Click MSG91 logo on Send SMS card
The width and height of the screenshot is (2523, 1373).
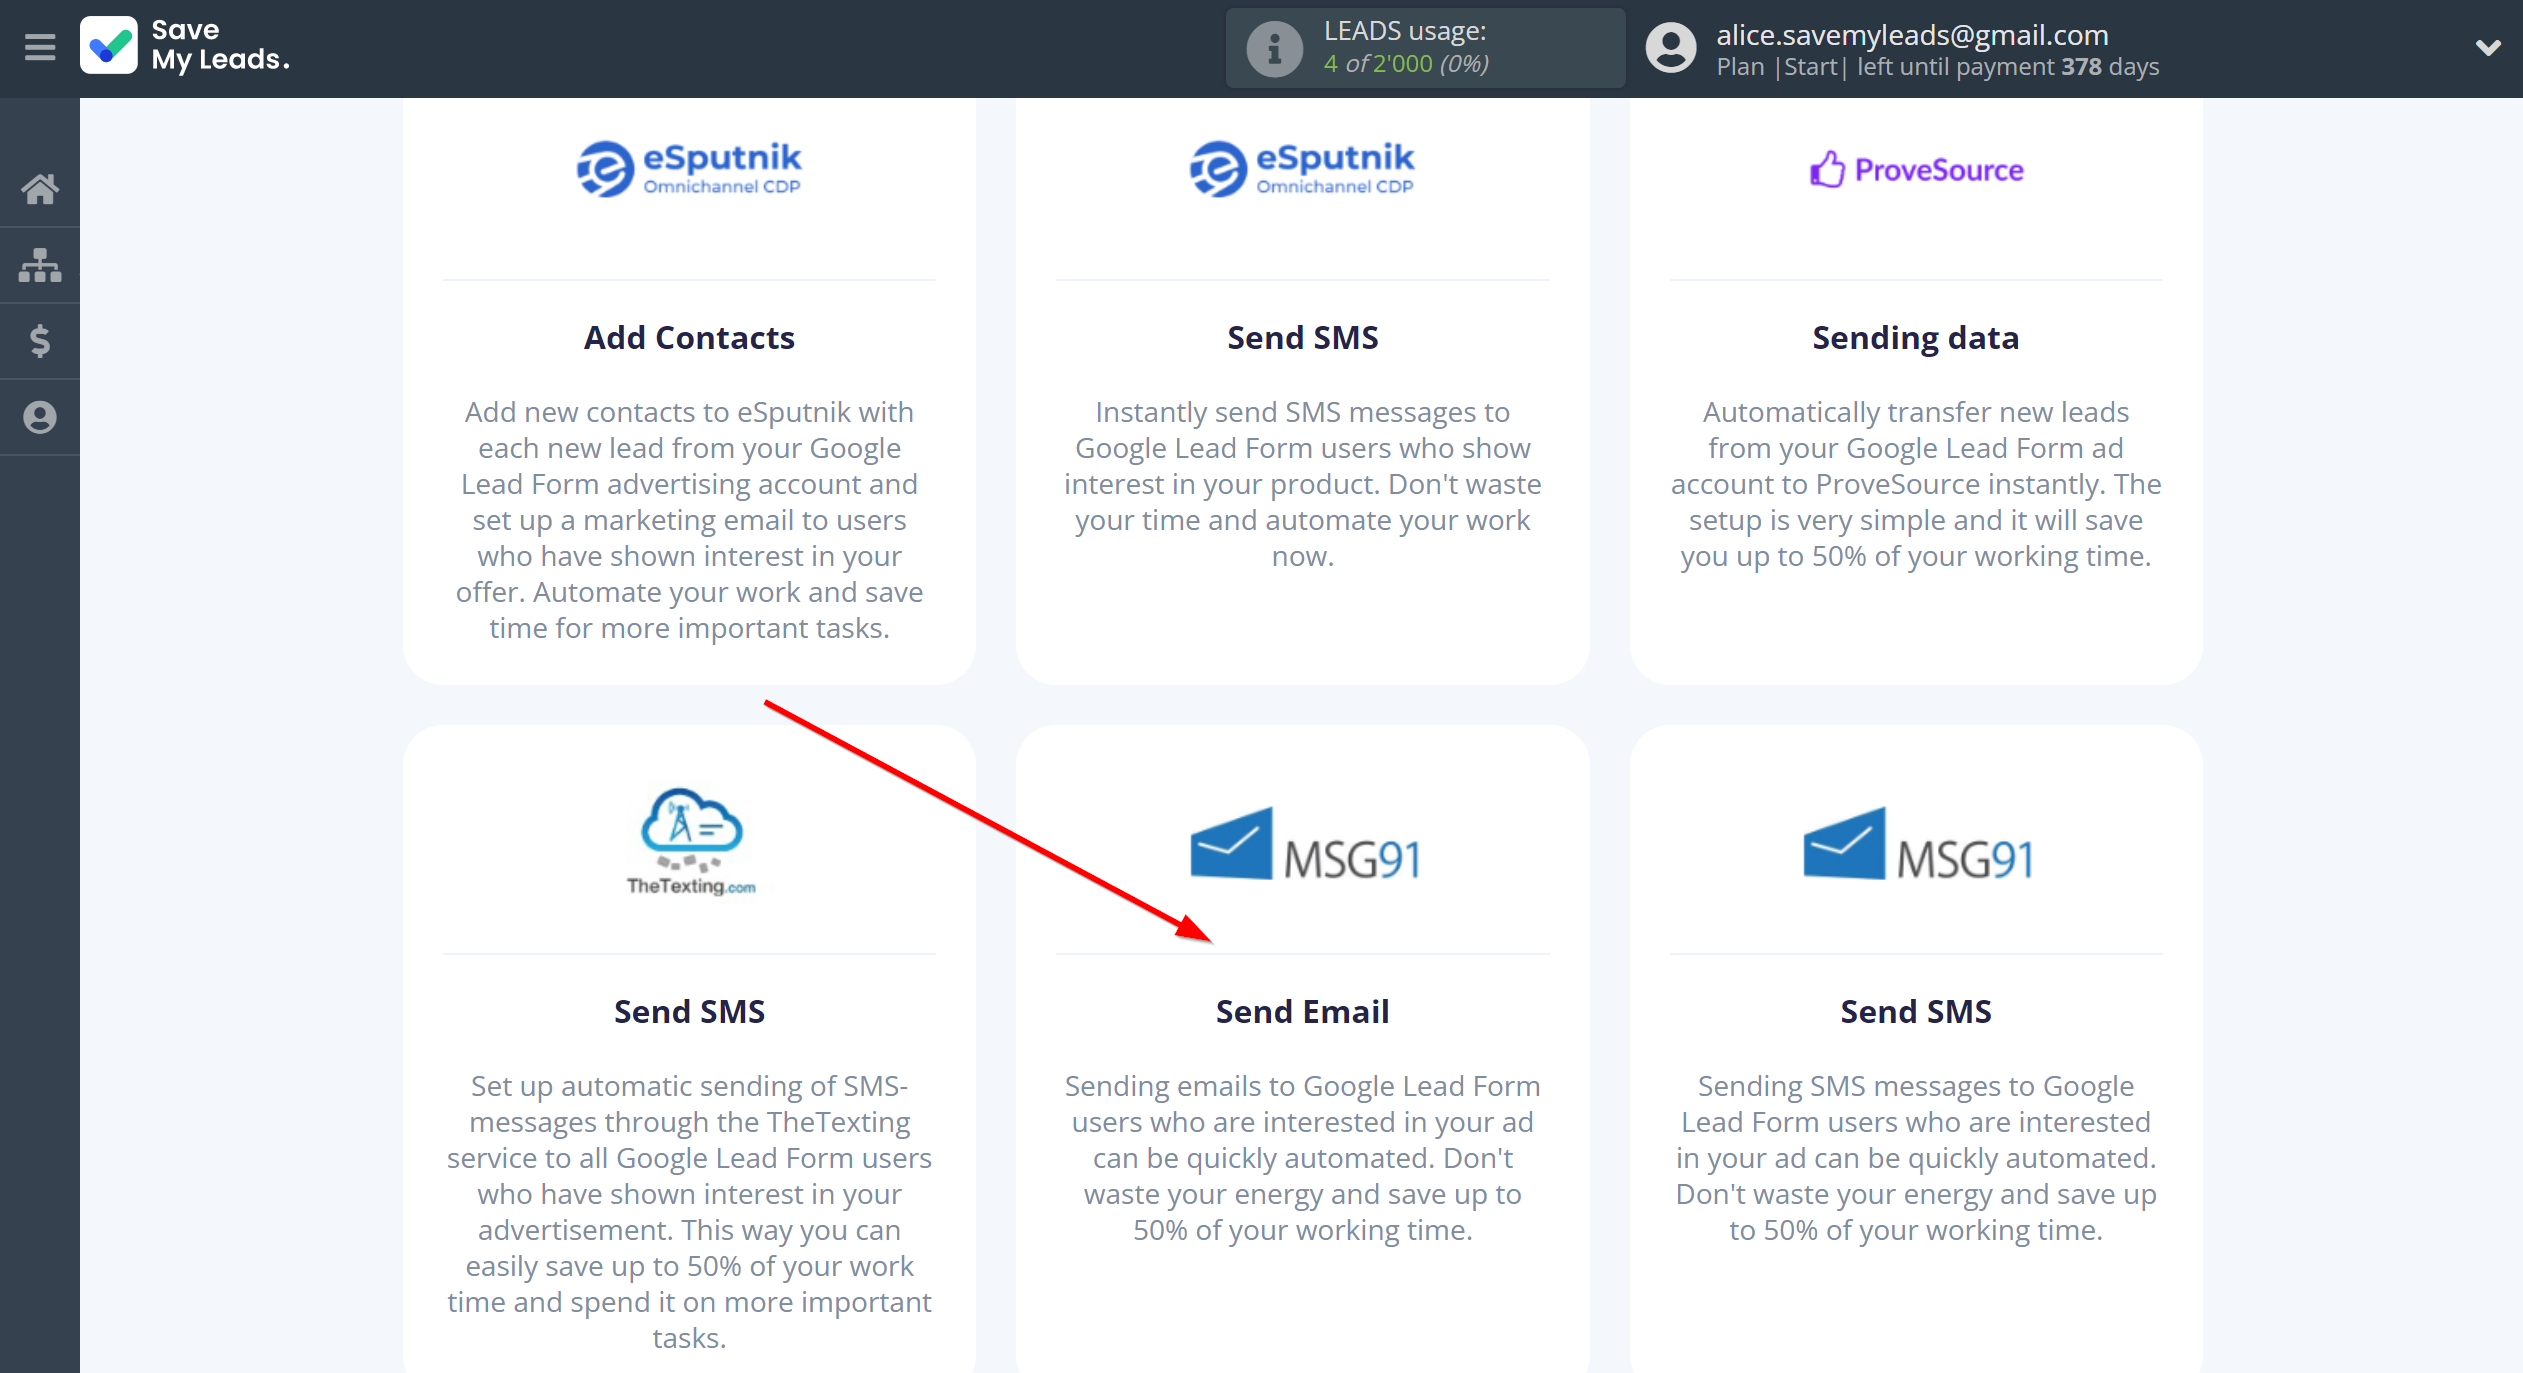(1917, 844)
